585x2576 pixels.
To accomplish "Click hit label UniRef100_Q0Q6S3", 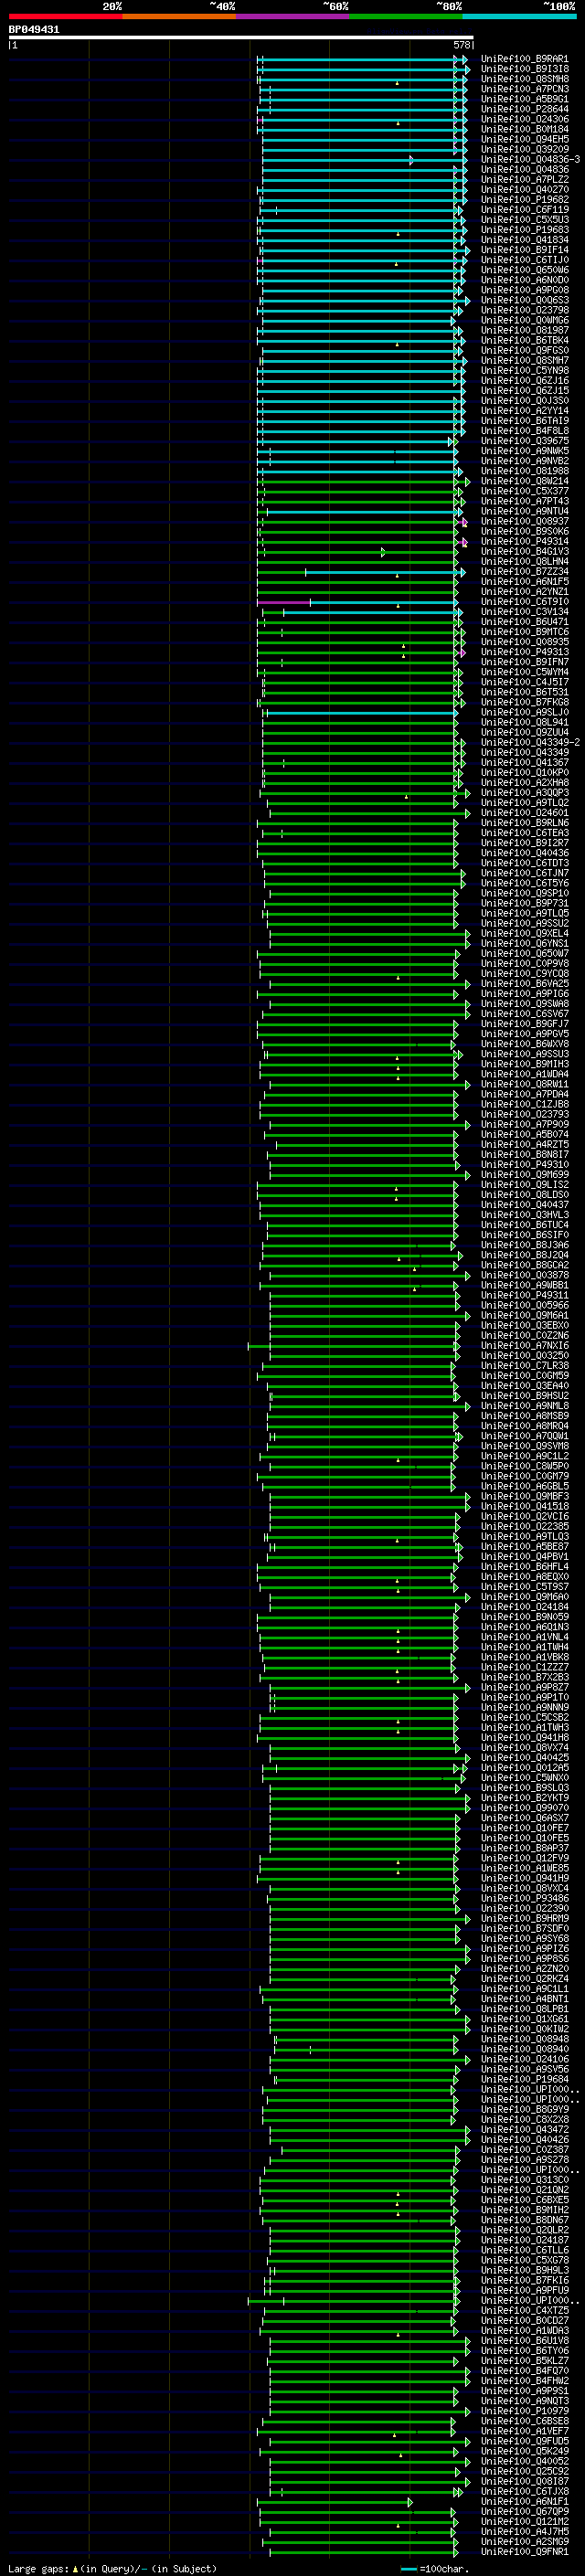I will (x=524, y=300).
